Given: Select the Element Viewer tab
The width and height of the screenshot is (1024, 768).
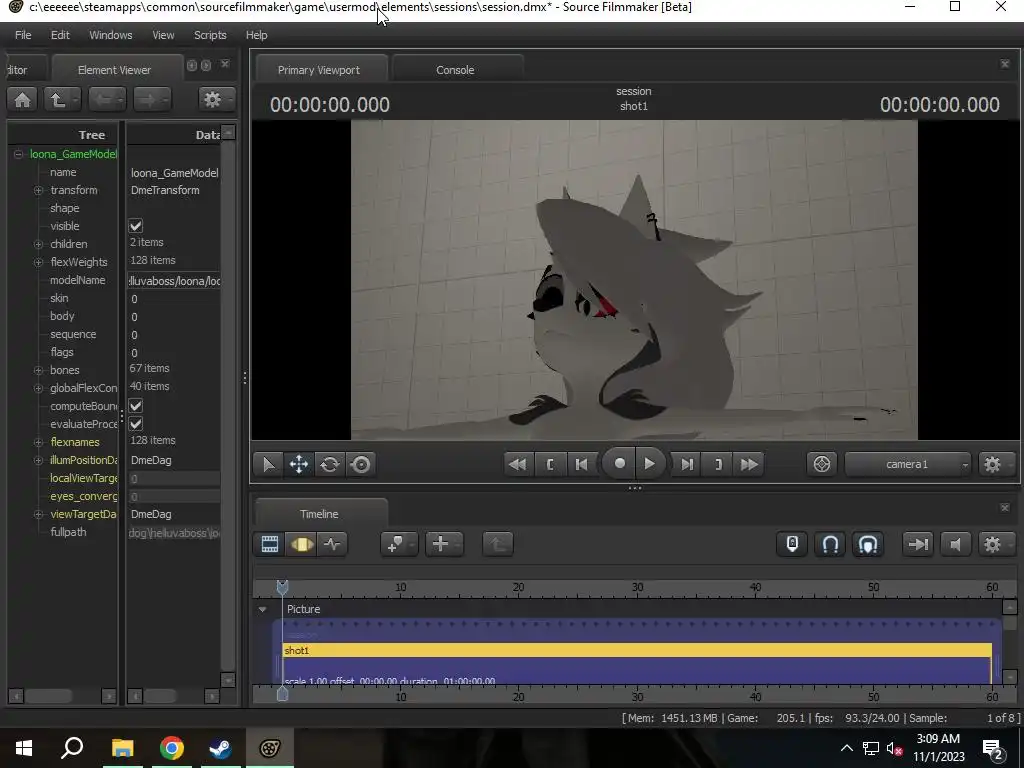Looking at the screenshot, I should 114,70.
